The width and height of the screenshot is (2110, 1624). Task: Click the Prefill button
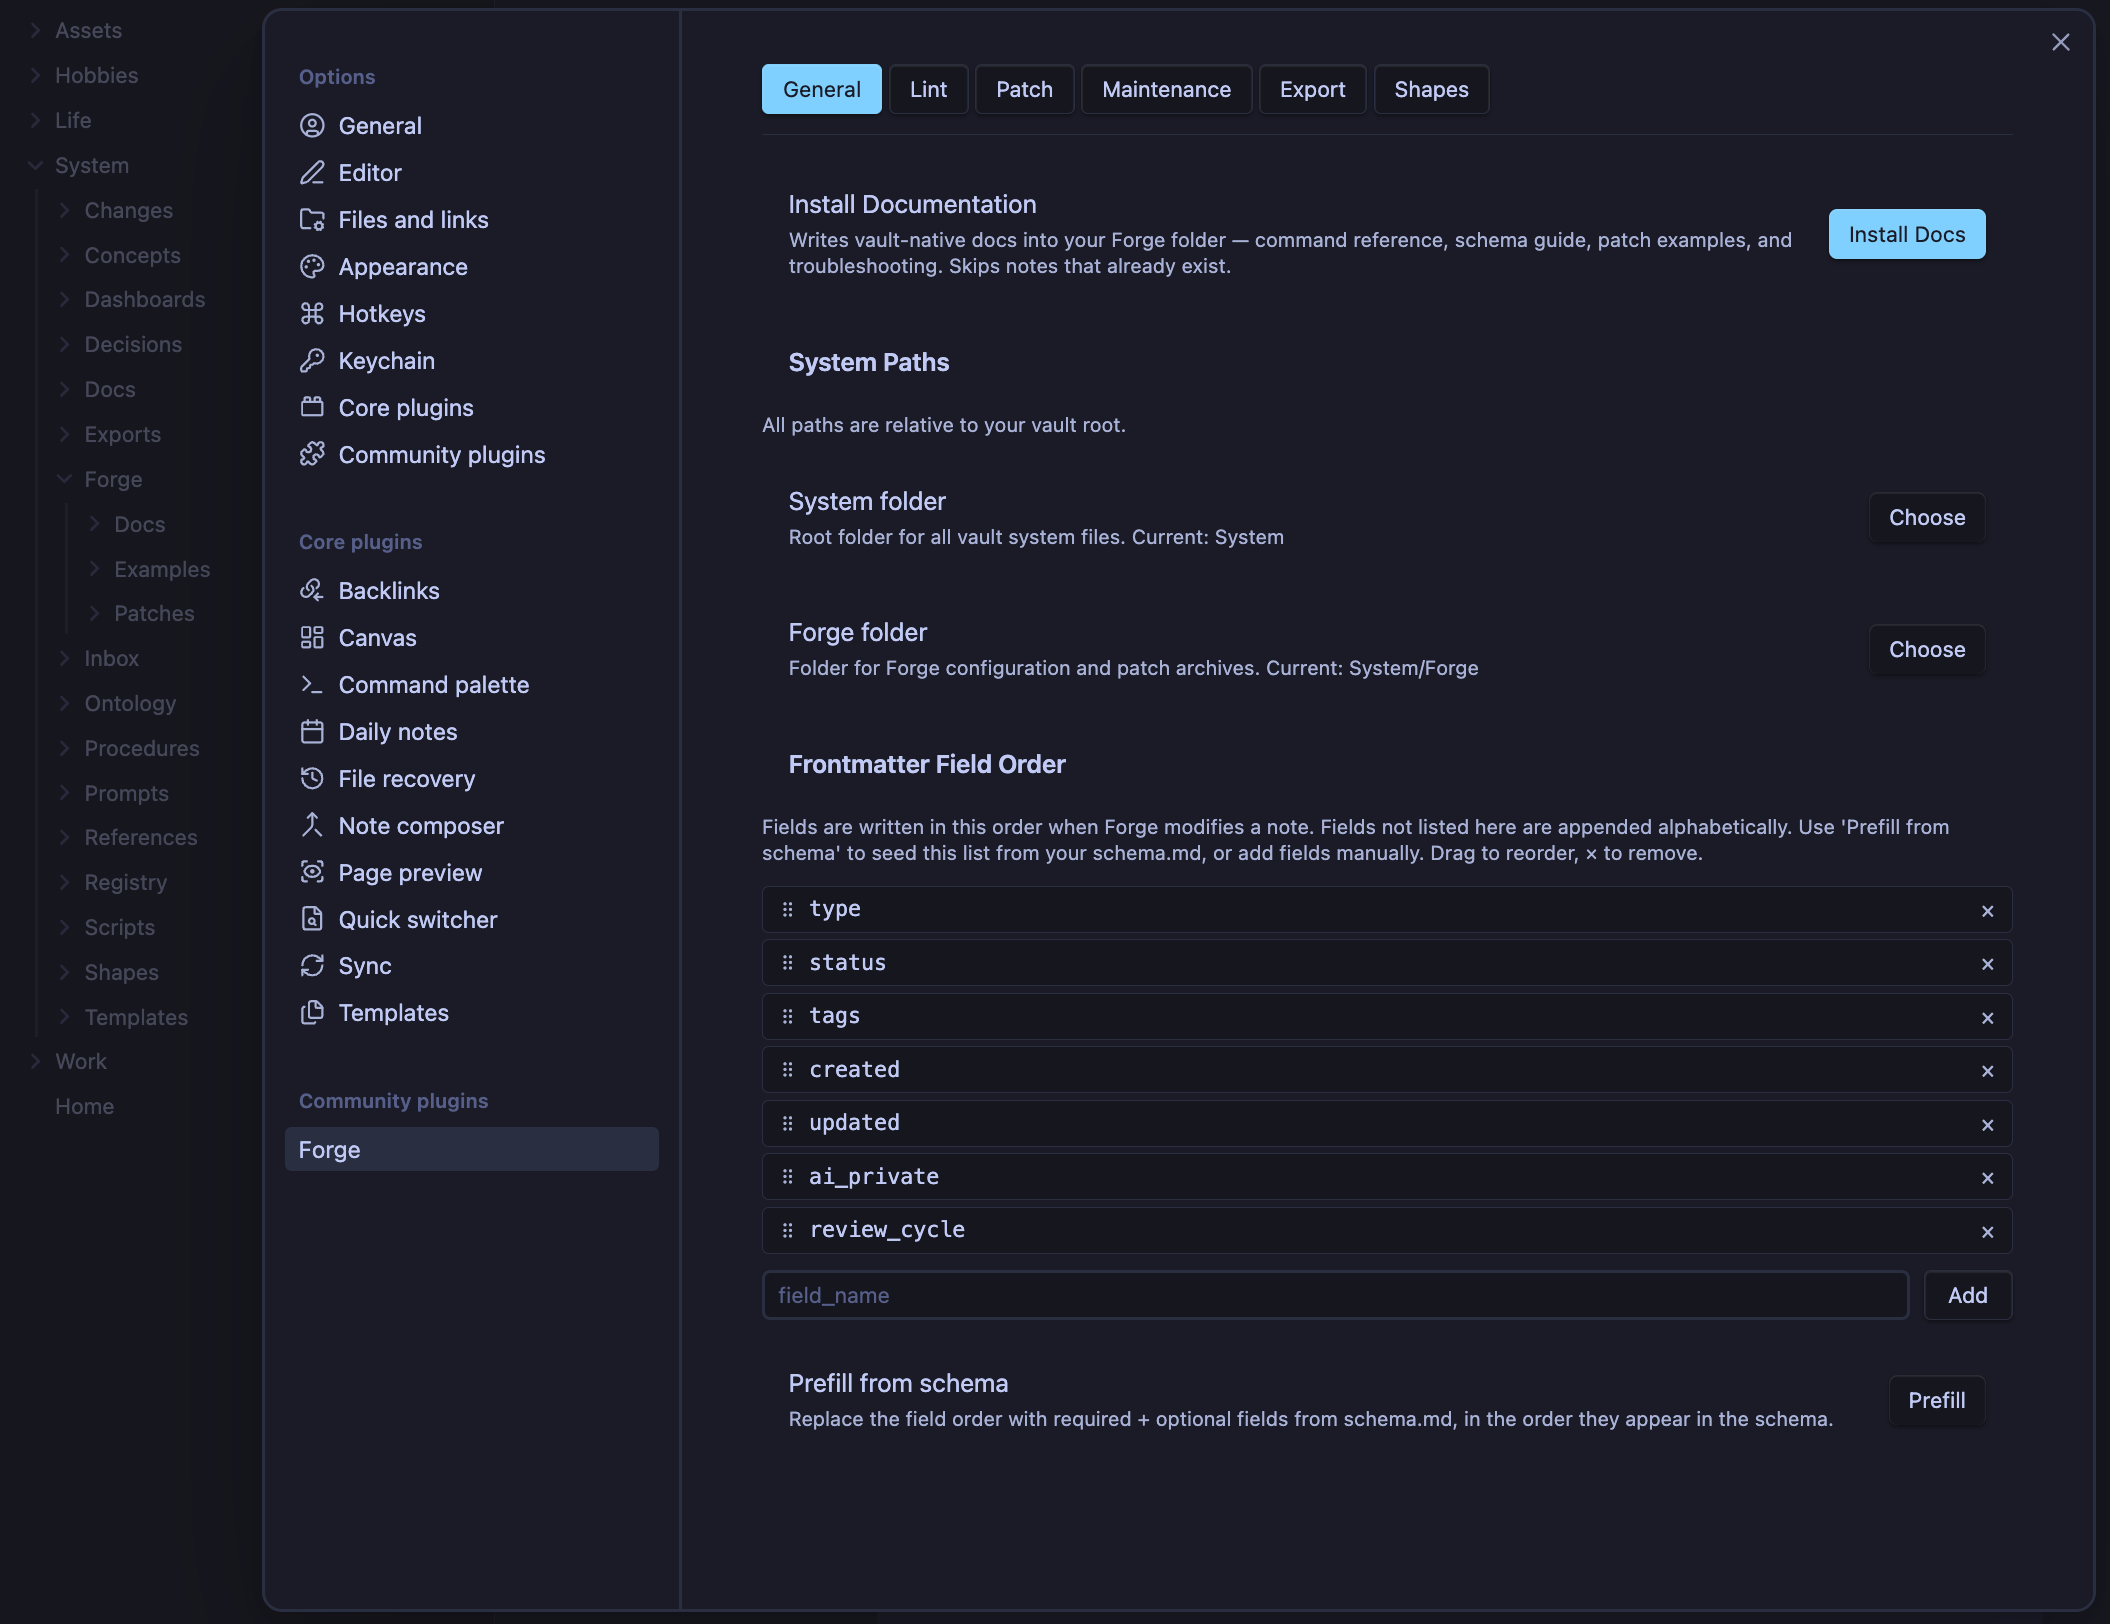[1936, 1401]
